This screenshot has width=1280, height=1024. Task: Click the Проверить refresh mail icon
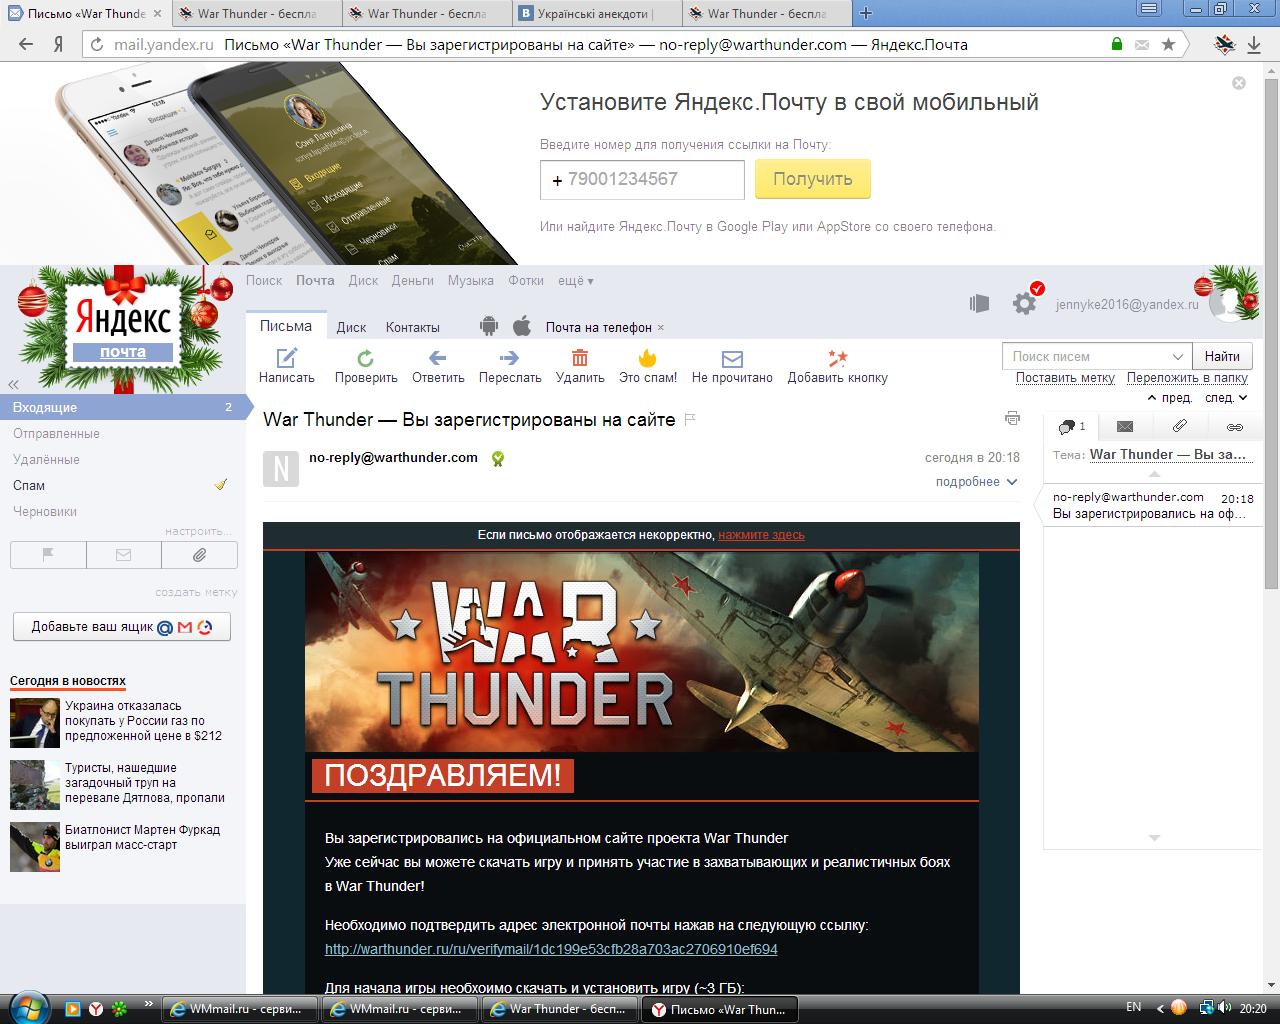(x=366, y=357)
